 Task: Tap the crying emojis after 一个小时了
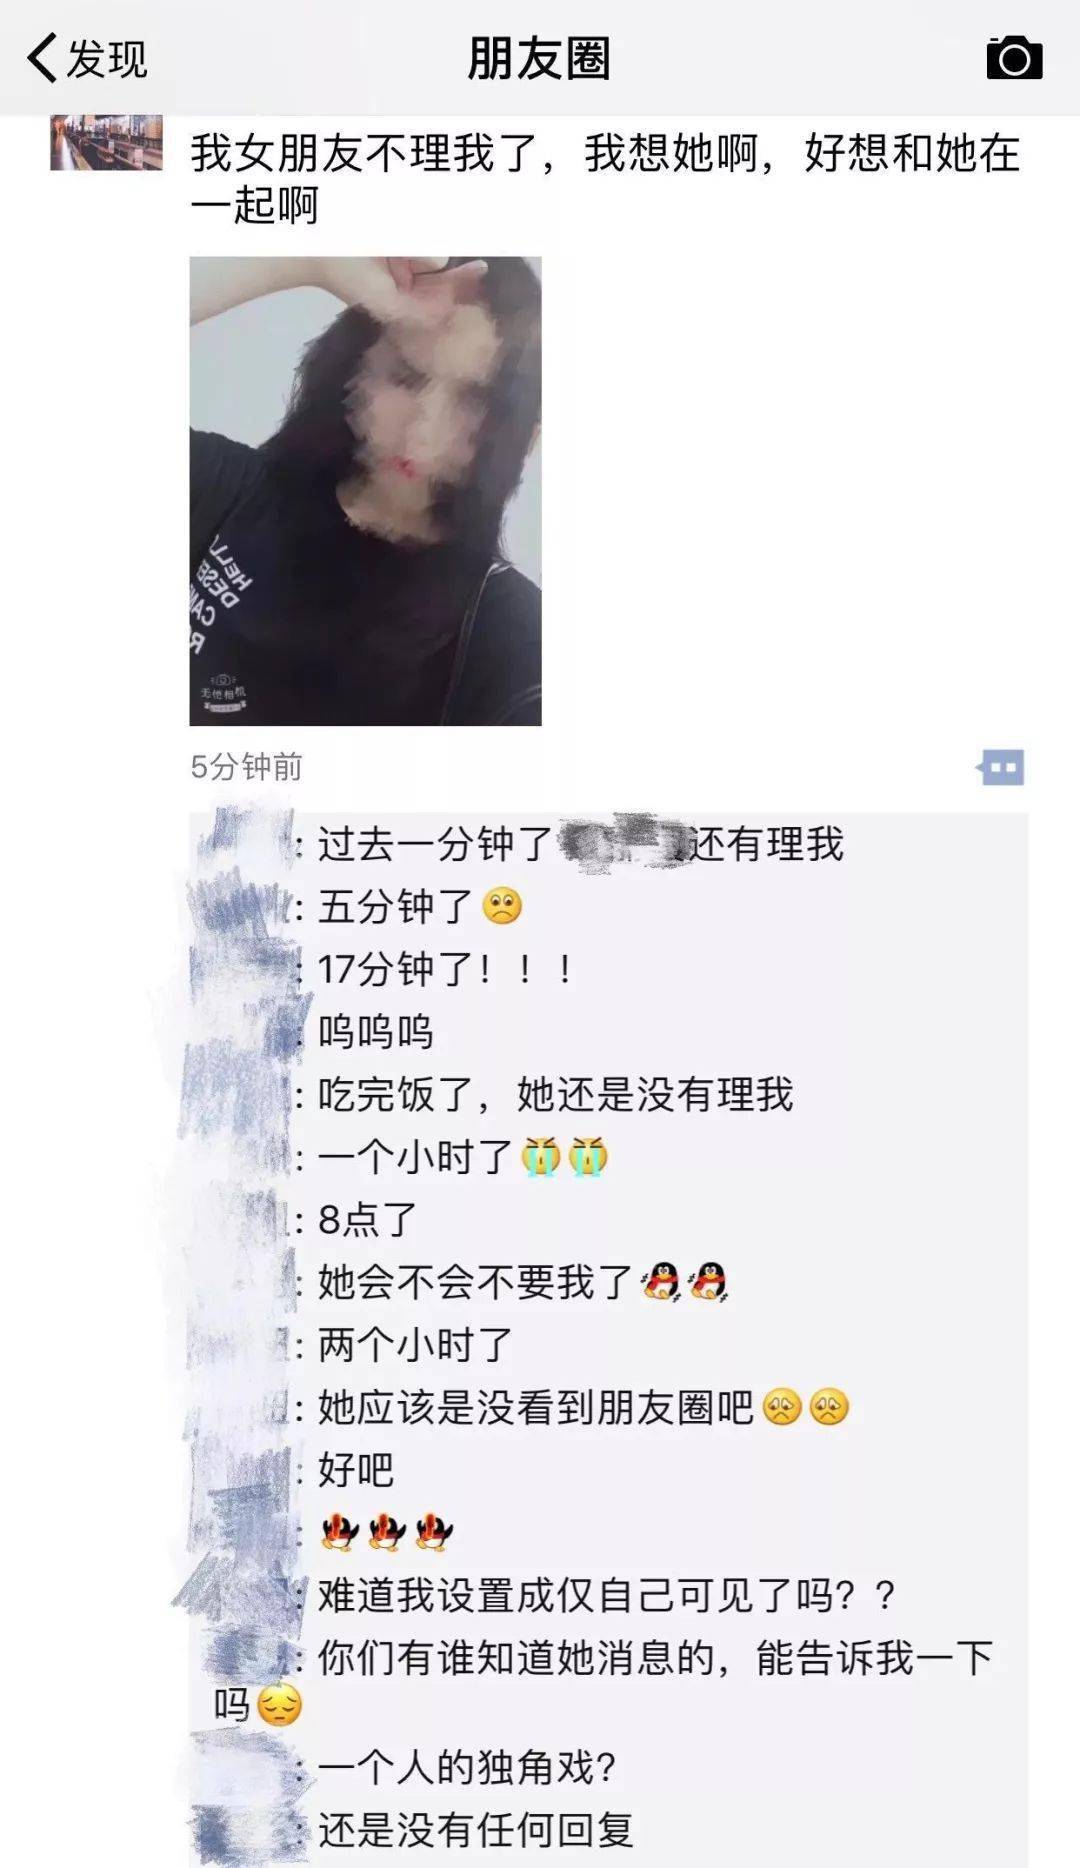[x=564, y=1157]
